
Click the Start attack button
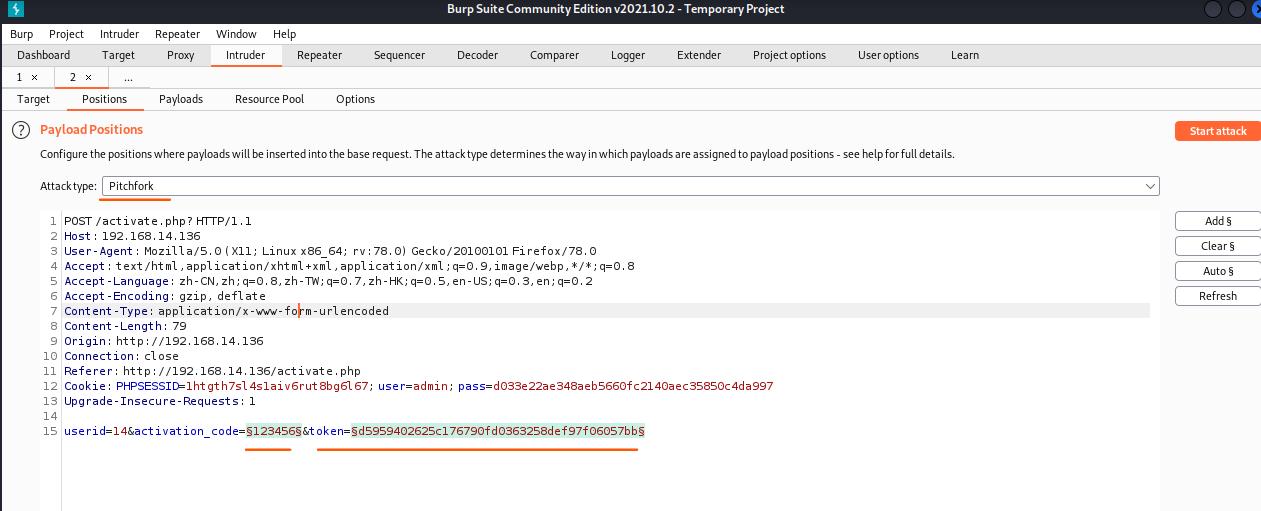pyautogui.click(x=1218, y=131)
